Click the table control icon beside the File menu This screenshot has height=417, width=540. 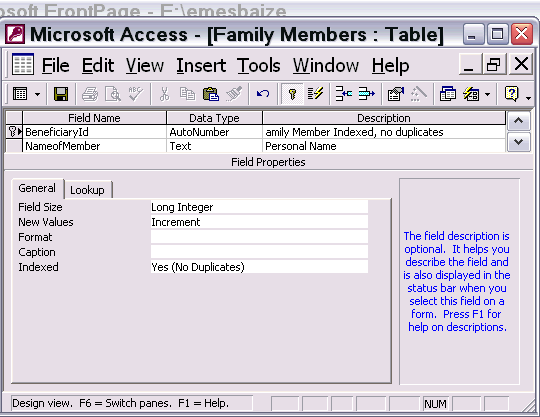[23, 64]
